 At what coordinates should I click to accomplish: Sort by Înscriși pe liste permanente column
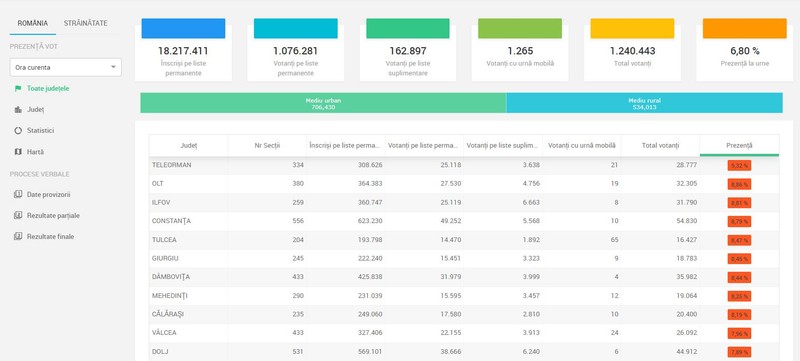pos(346,145)
